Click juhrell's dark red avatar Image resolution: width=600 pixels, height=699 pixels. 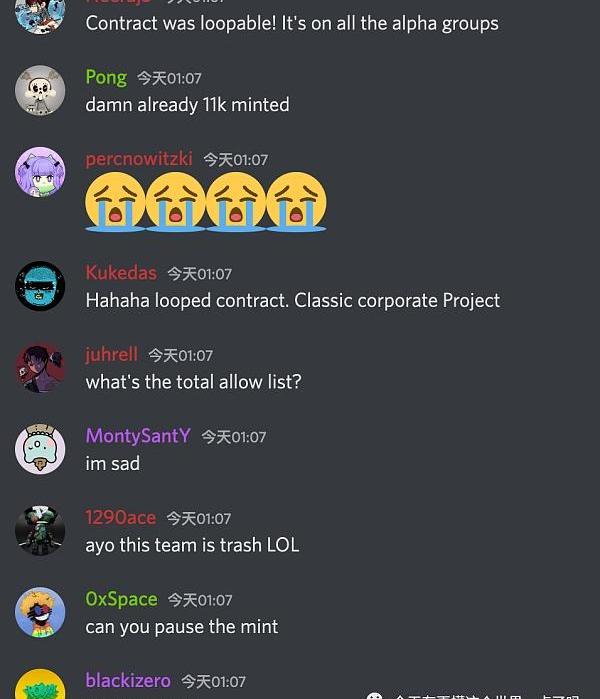[x=40, y=368]
